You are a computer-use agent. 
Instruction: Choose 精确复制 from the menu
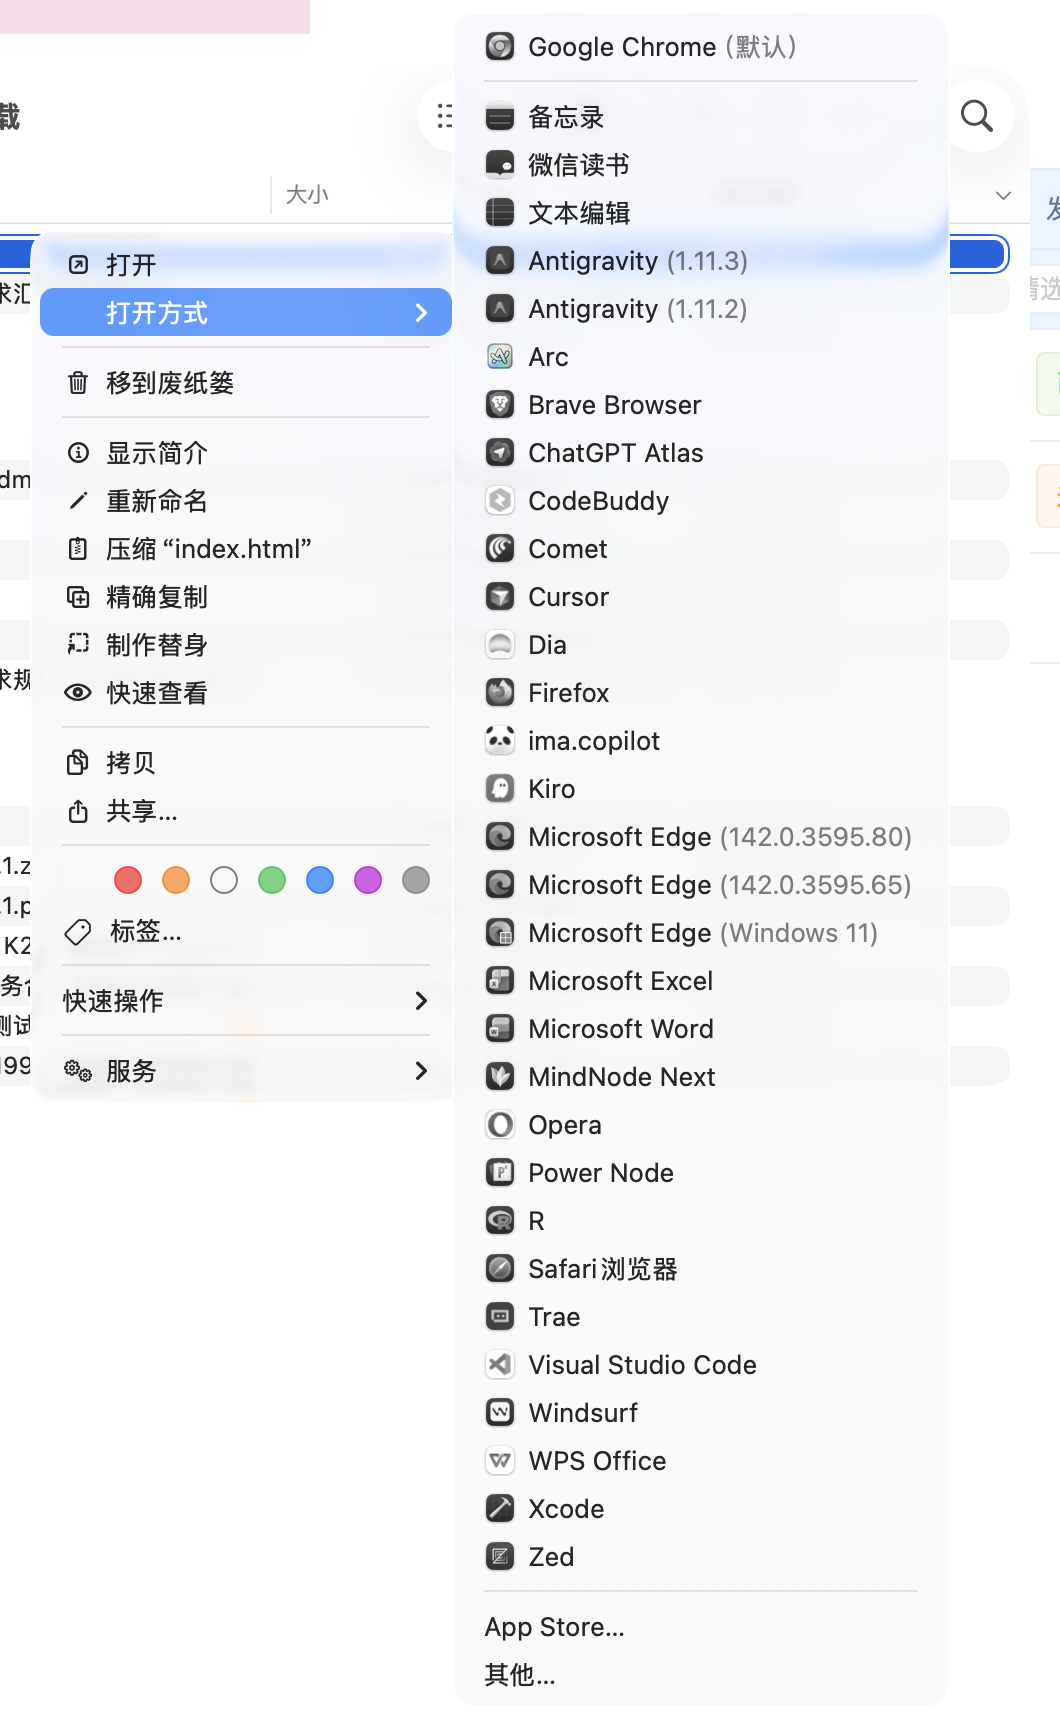[246, 596]
